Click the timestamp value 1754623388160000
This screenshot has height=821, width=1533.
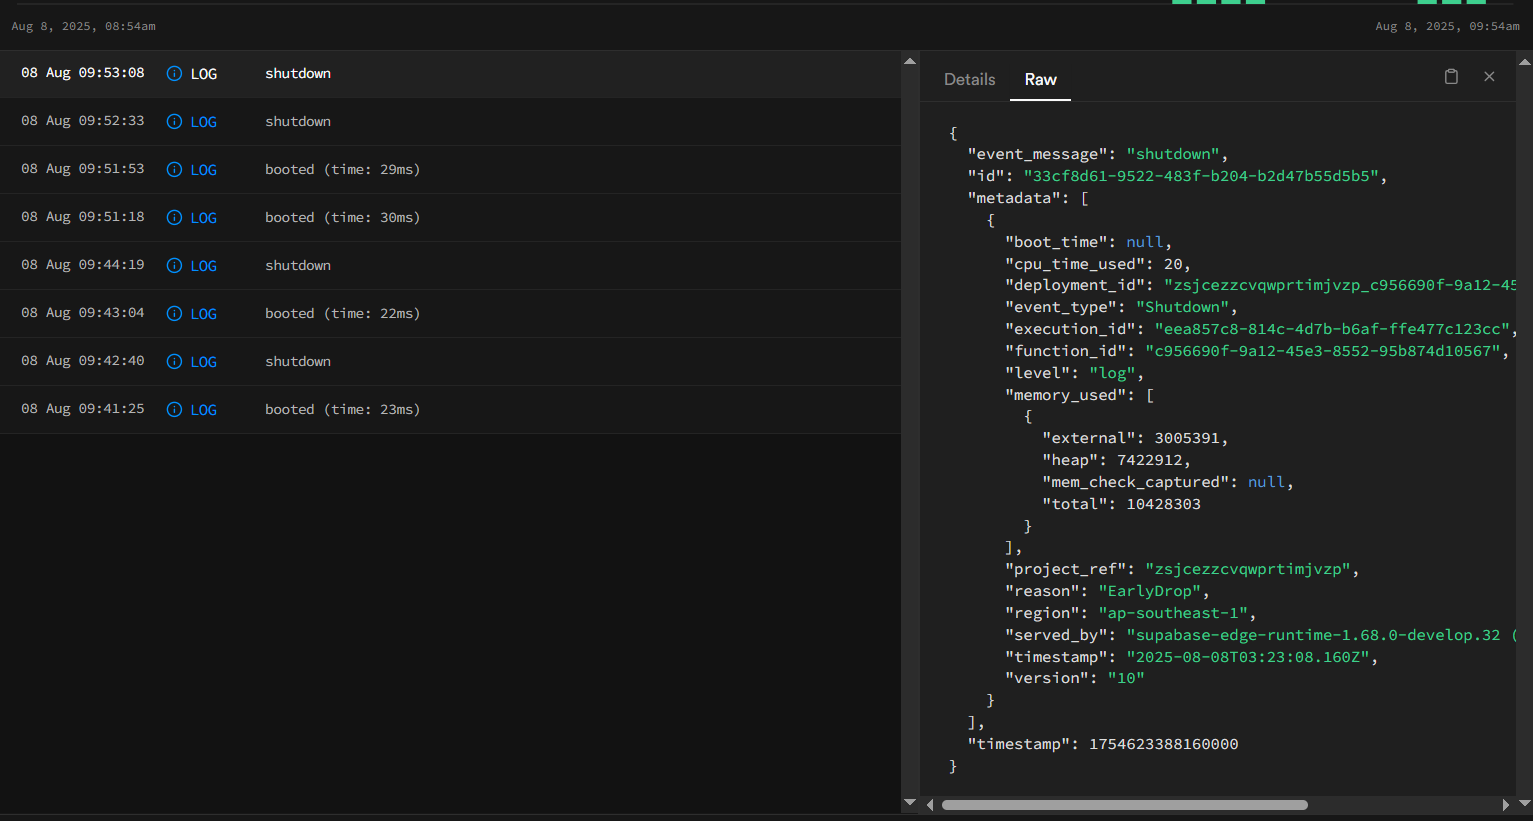pos(1163,744)
